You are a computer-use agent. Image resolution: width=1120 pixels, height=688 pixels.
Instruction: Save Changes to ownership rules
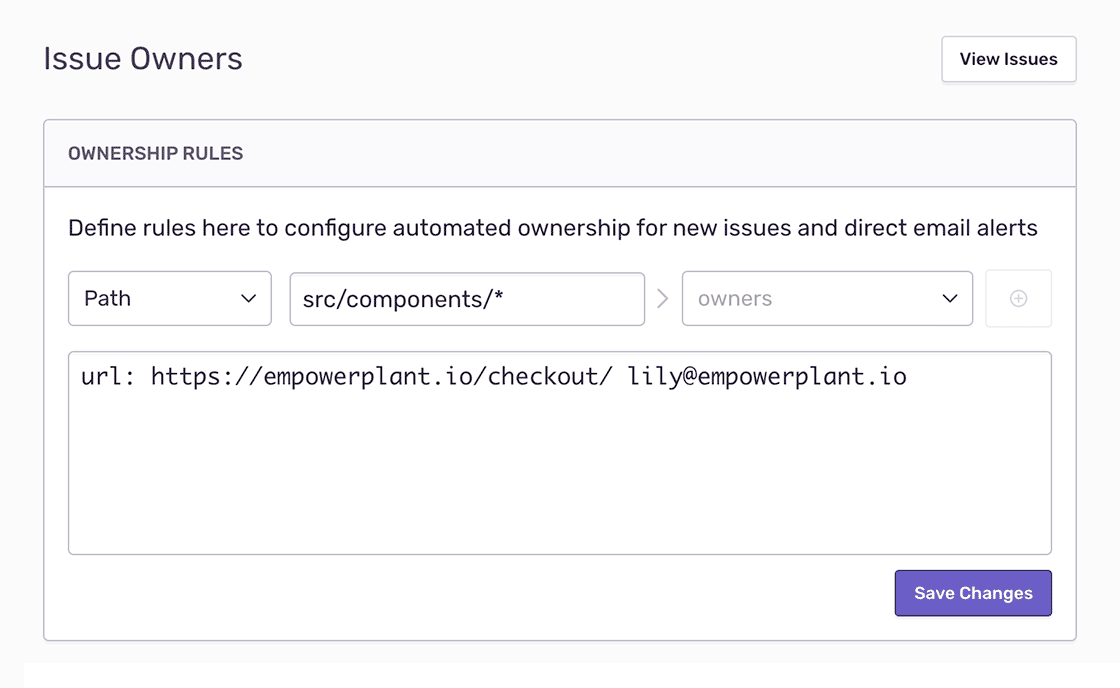click(x=972, y=593)
